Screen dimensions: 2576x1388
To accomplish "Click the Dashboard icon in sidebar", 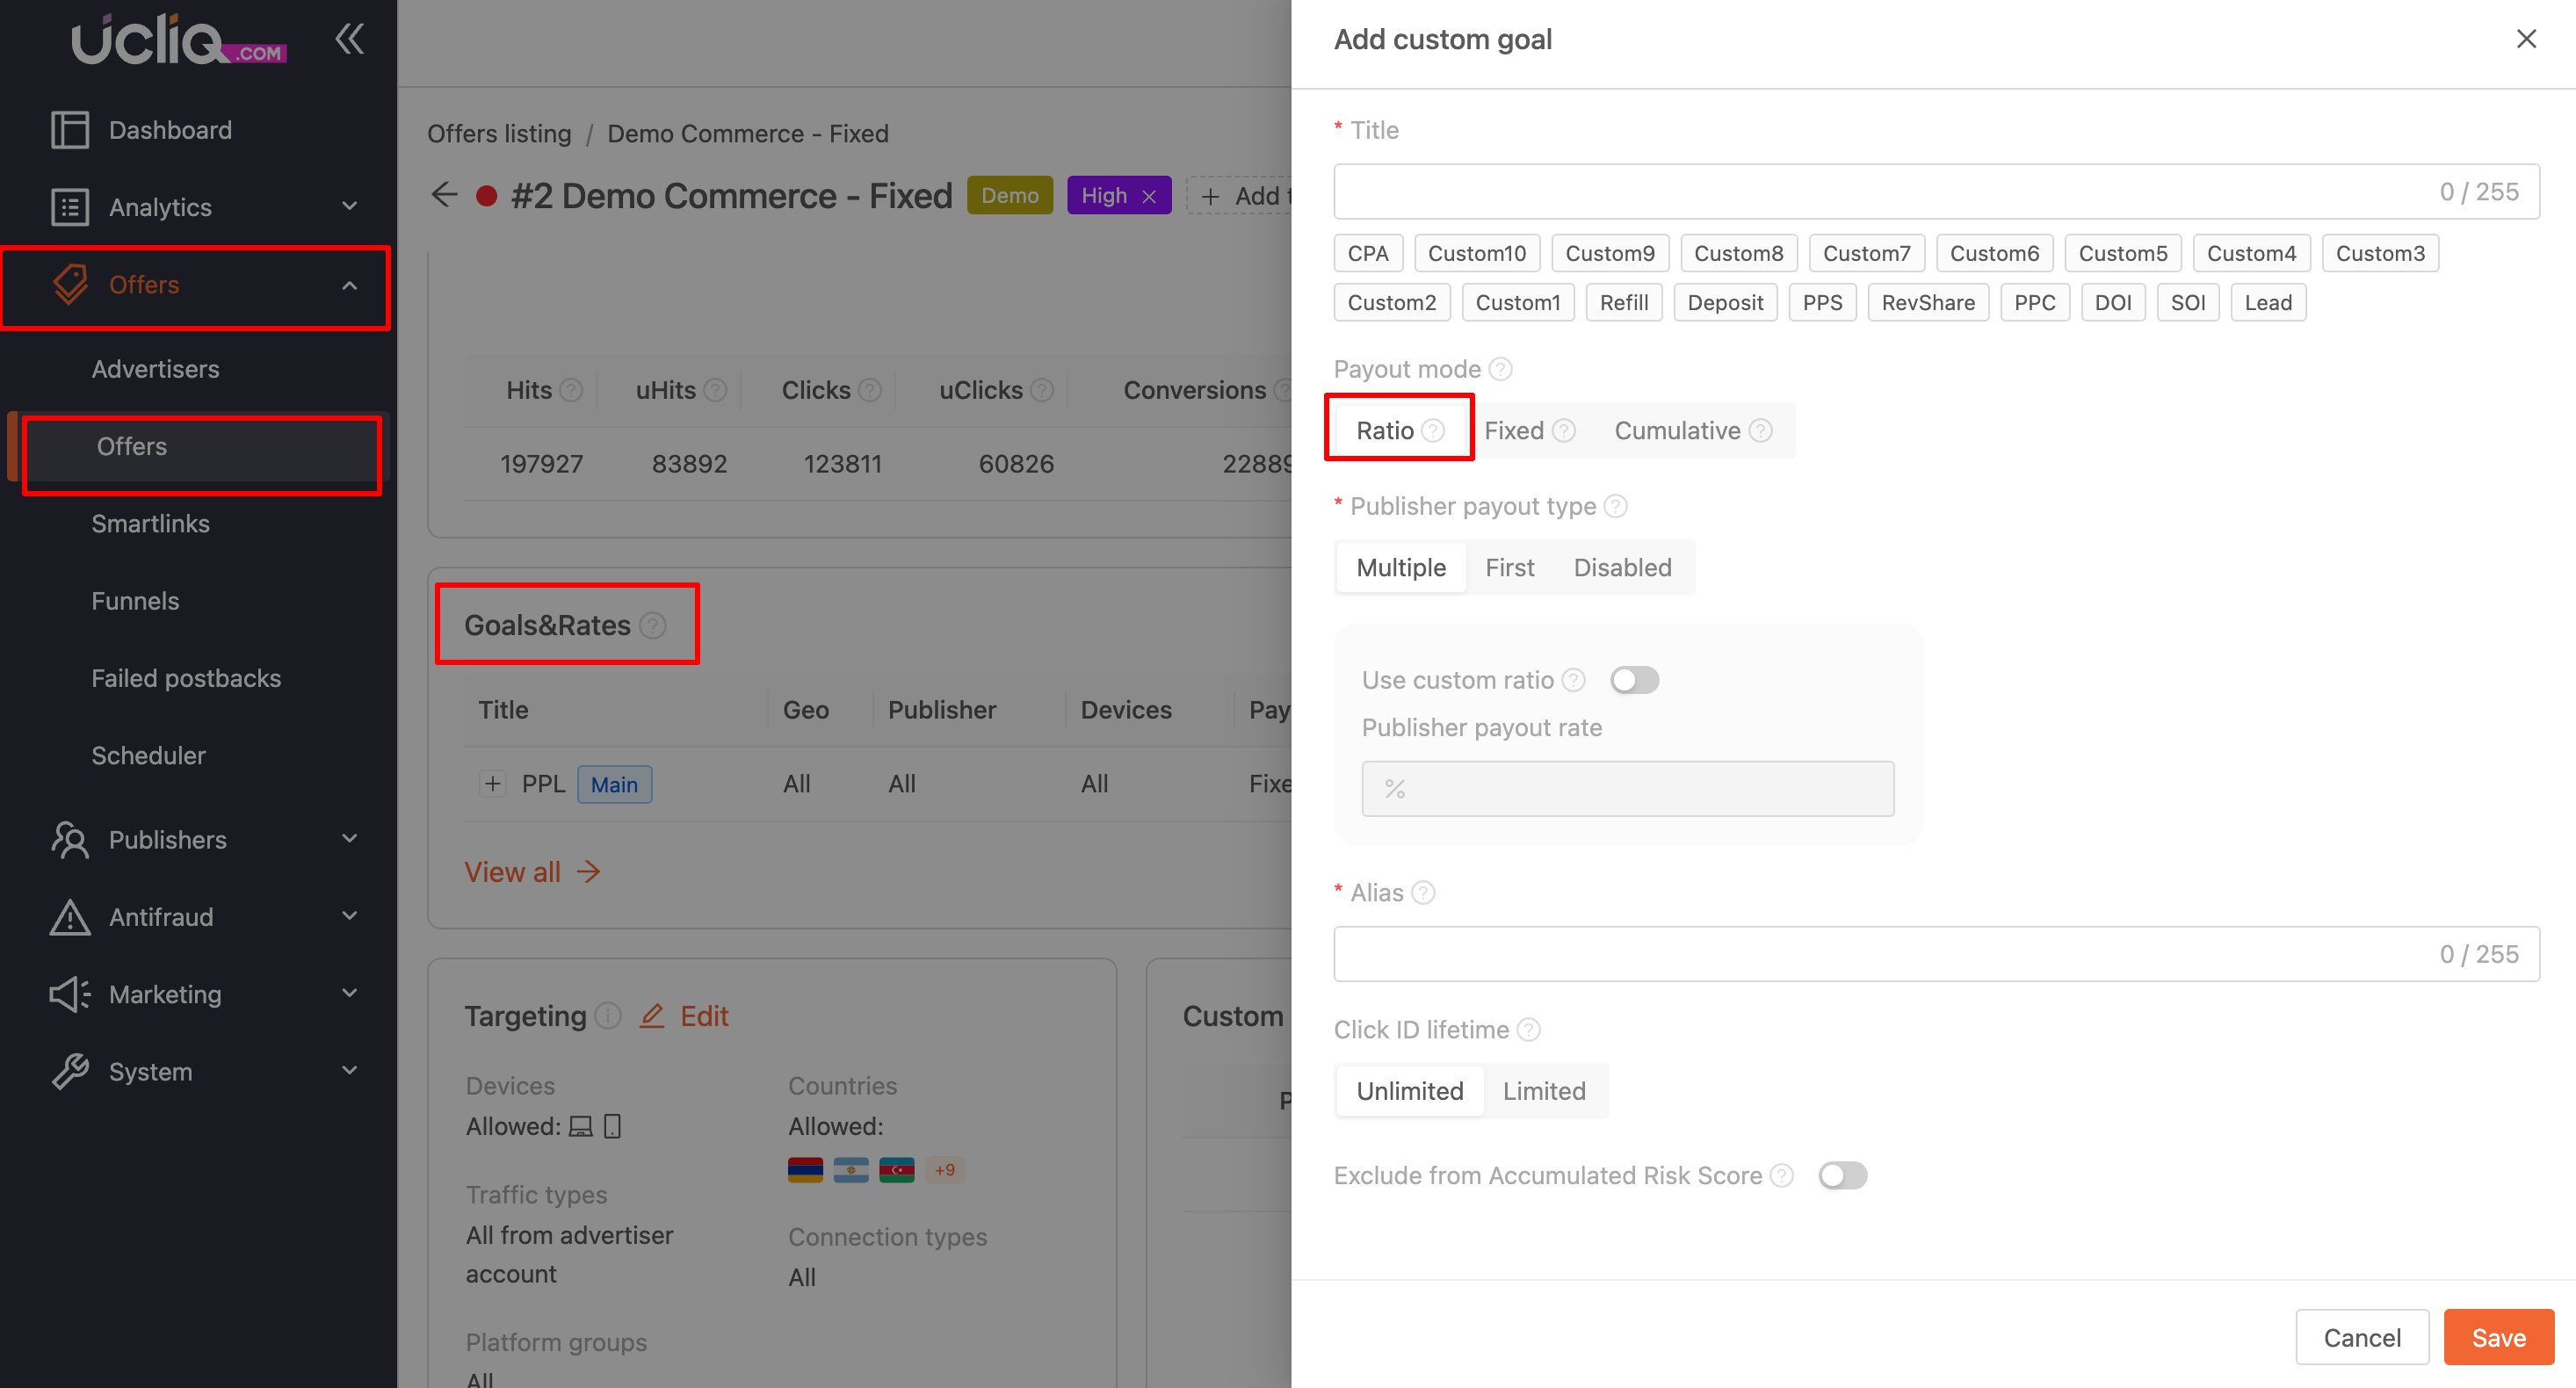I will coord(70,130).
